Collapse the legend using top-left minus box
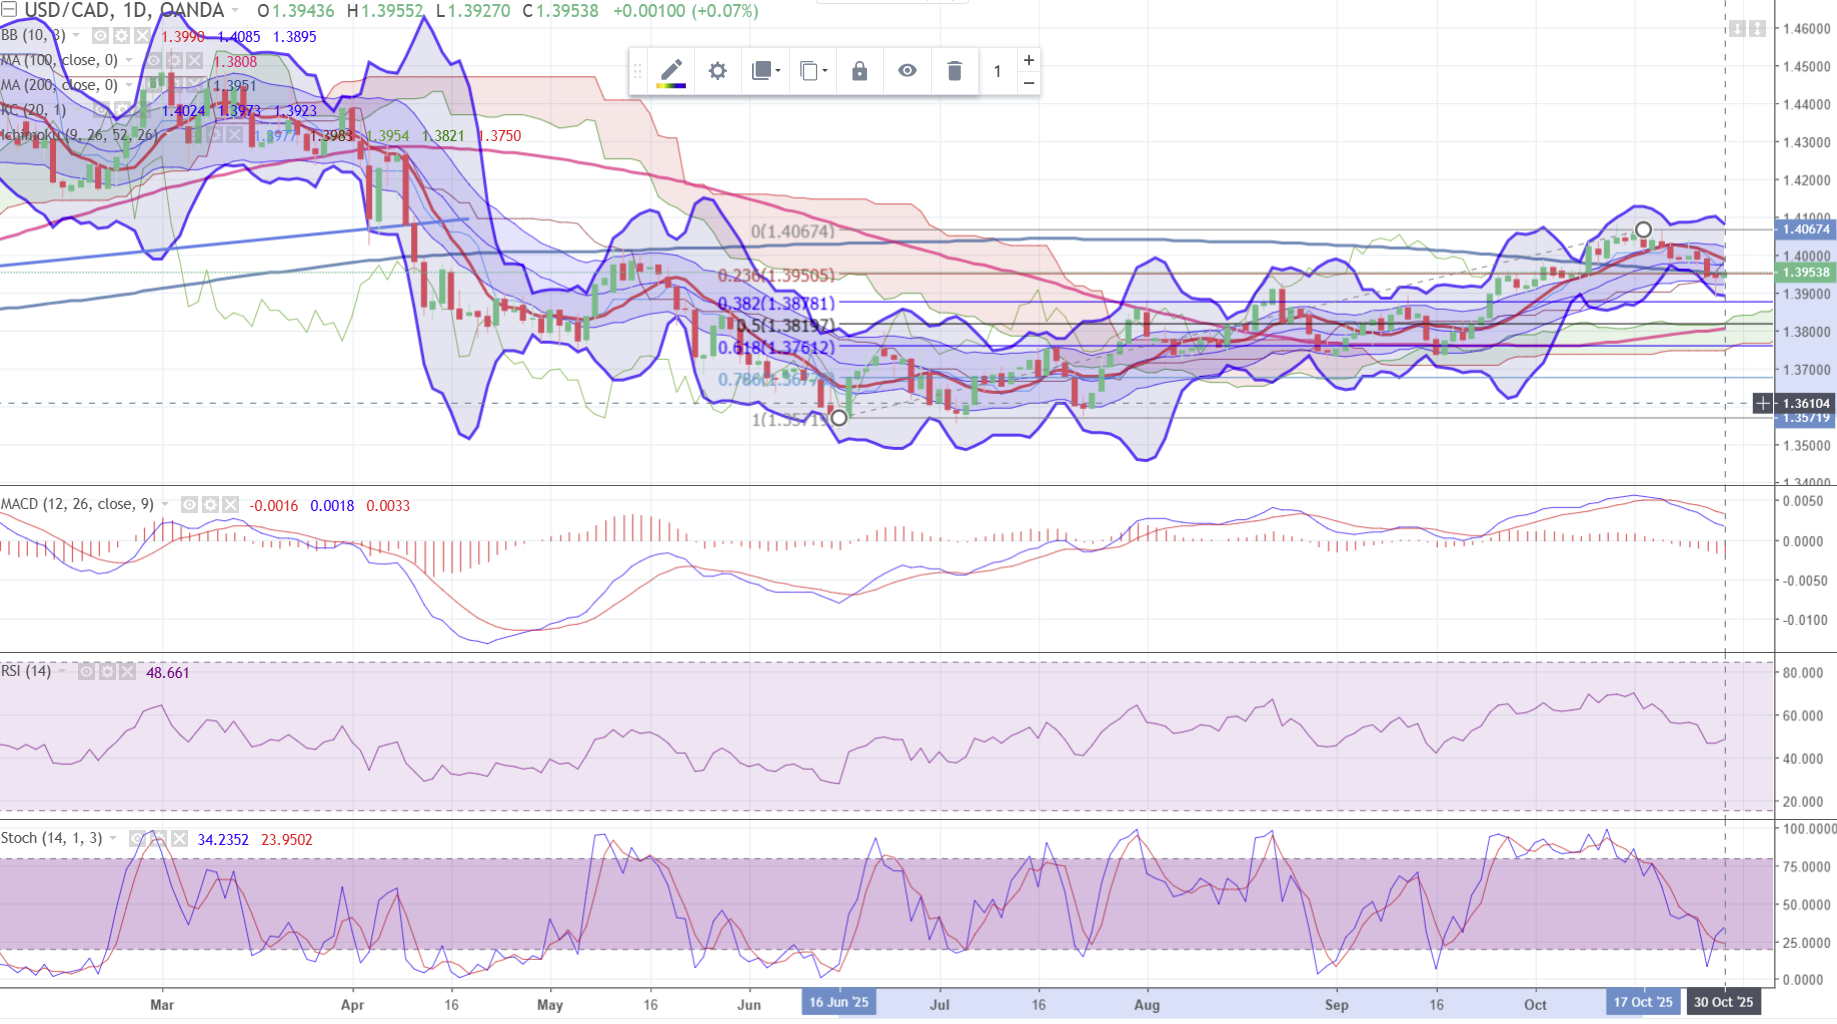 [x=9, y=10]
